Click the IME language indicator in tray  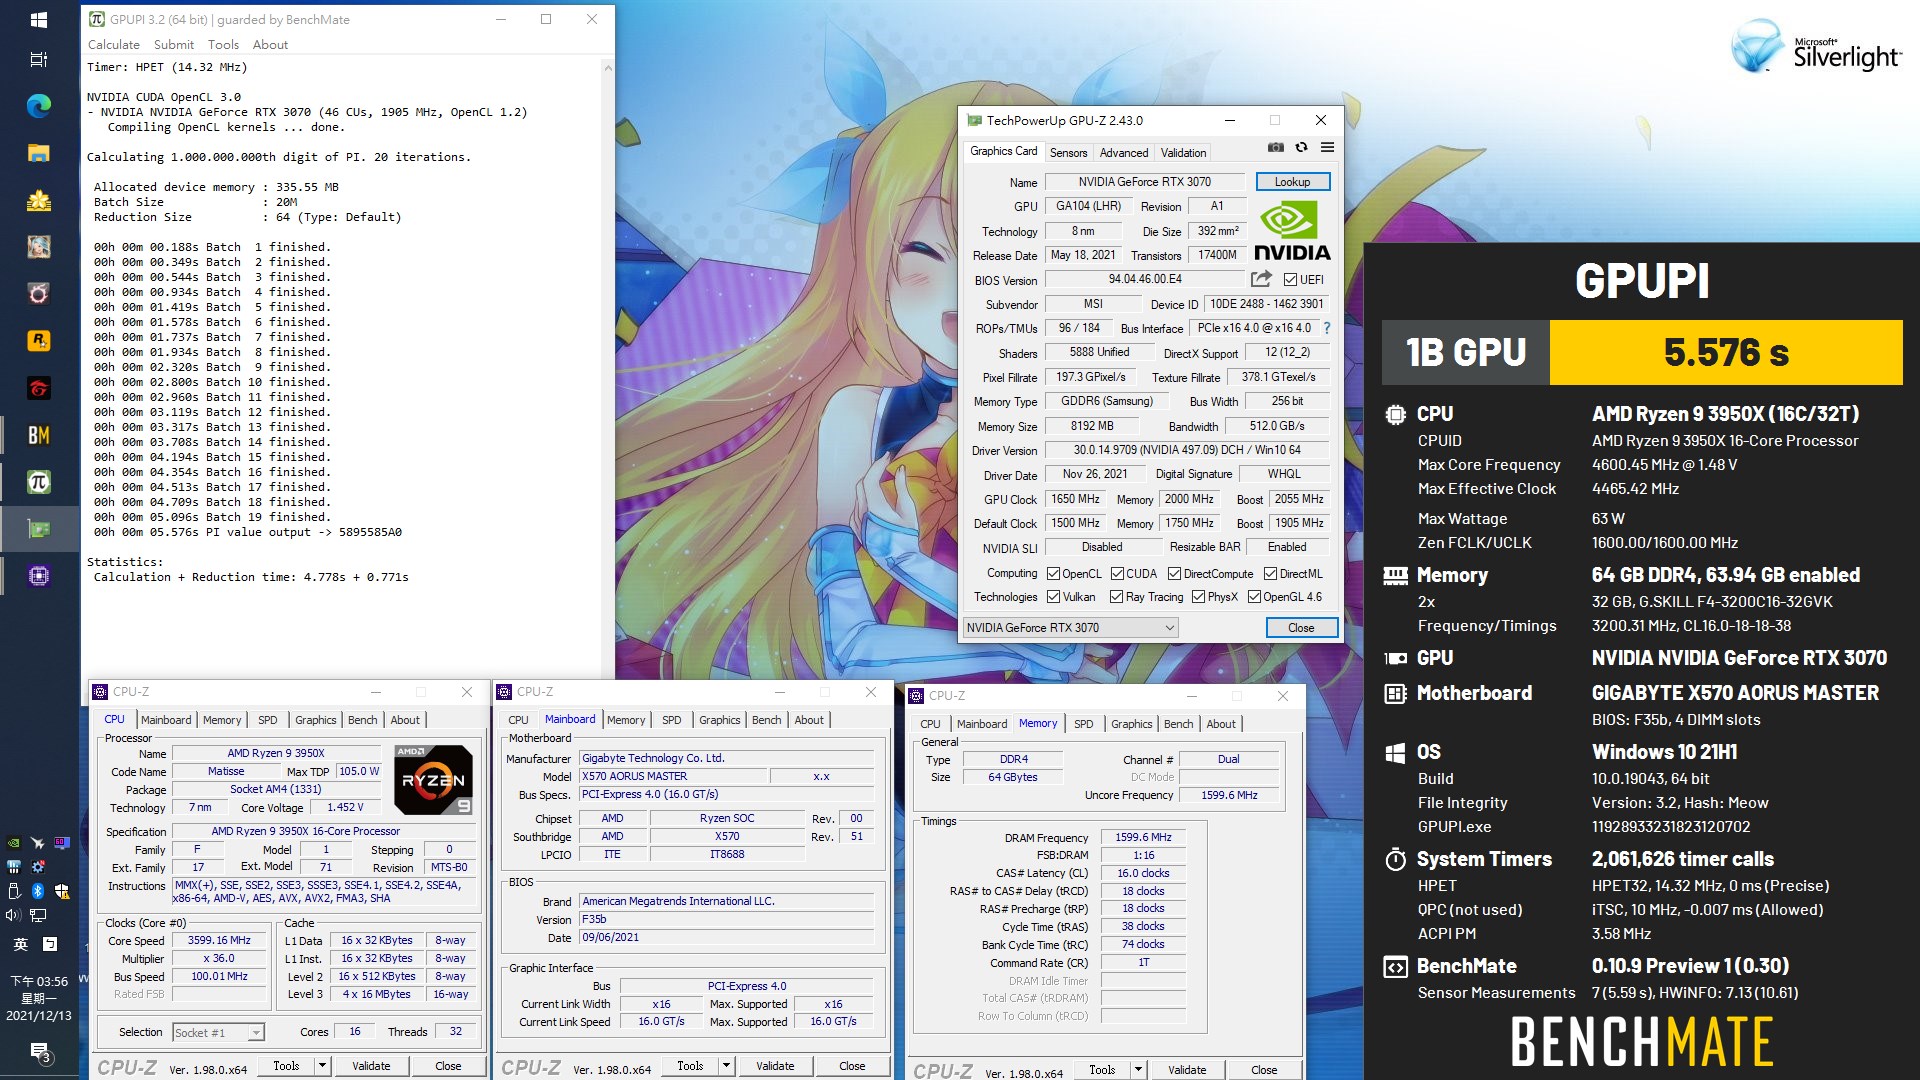click(x=21, y=944)
